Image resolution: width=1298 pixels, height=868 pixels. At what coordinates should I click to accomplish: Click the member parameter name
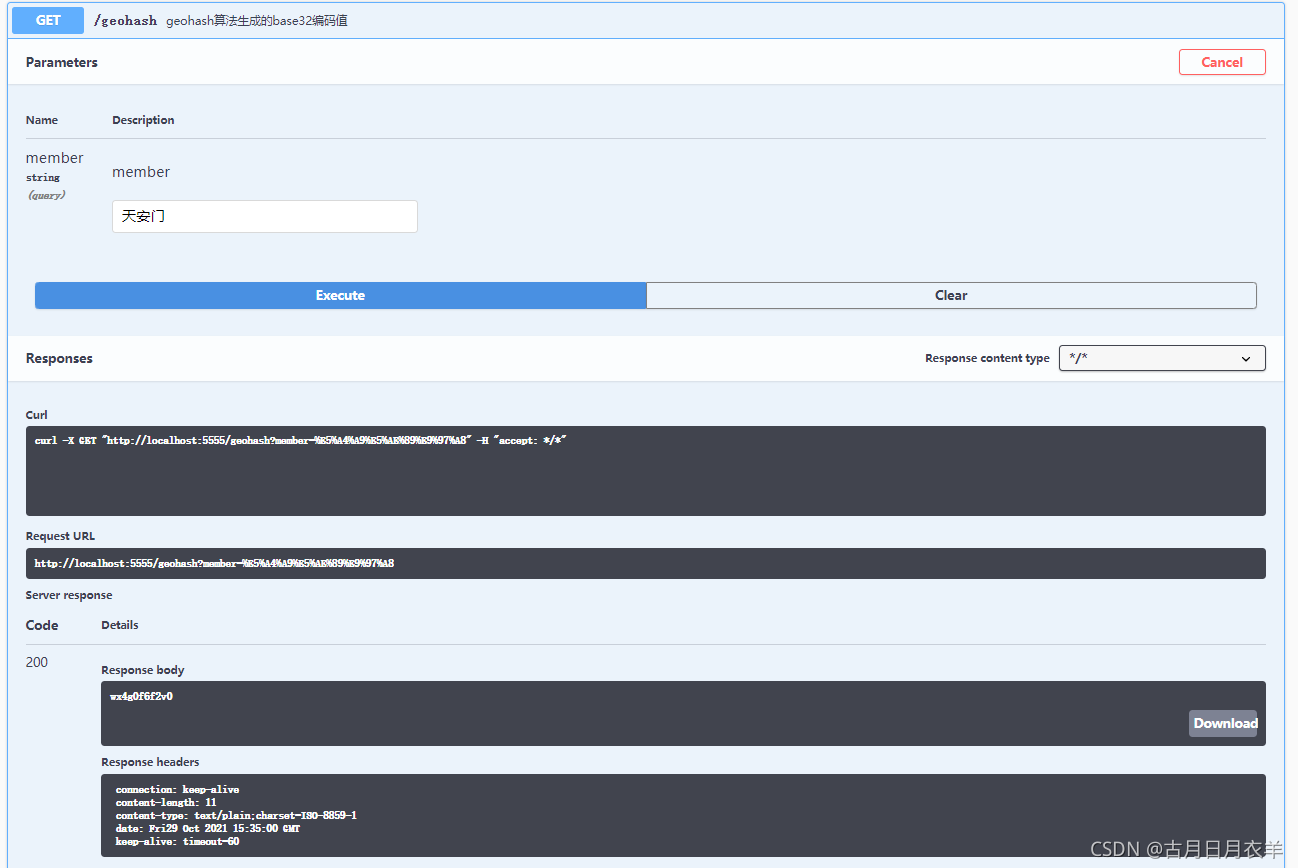tap(55, 158)
